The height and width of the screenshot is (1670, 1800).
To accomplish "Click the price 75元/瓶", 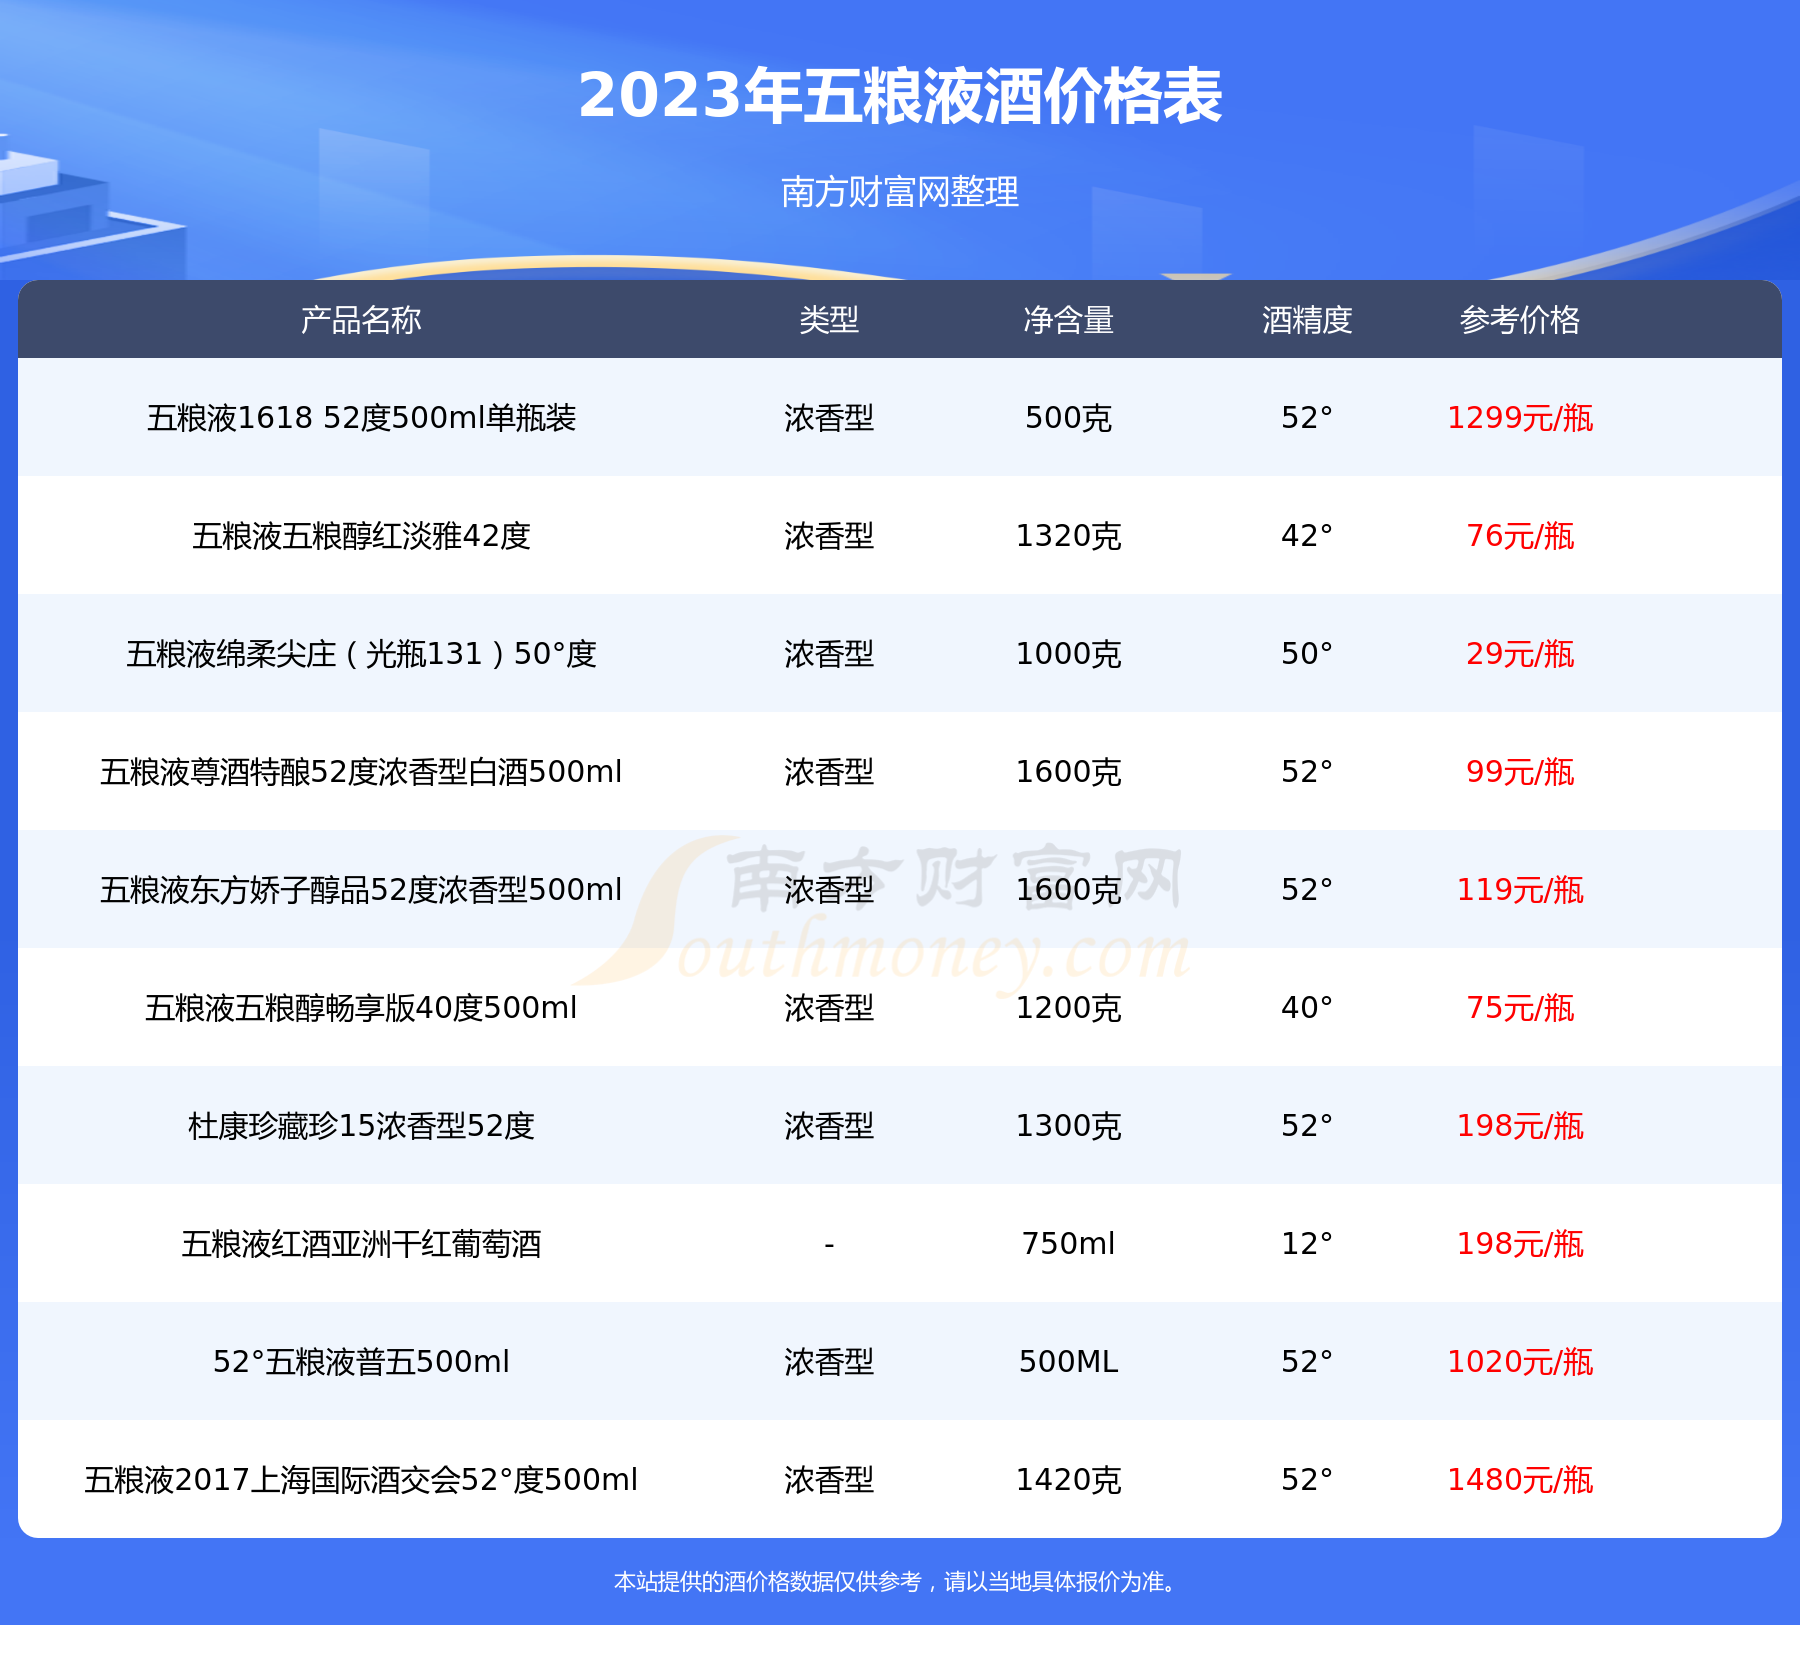I will (x=1520, y=1008).
